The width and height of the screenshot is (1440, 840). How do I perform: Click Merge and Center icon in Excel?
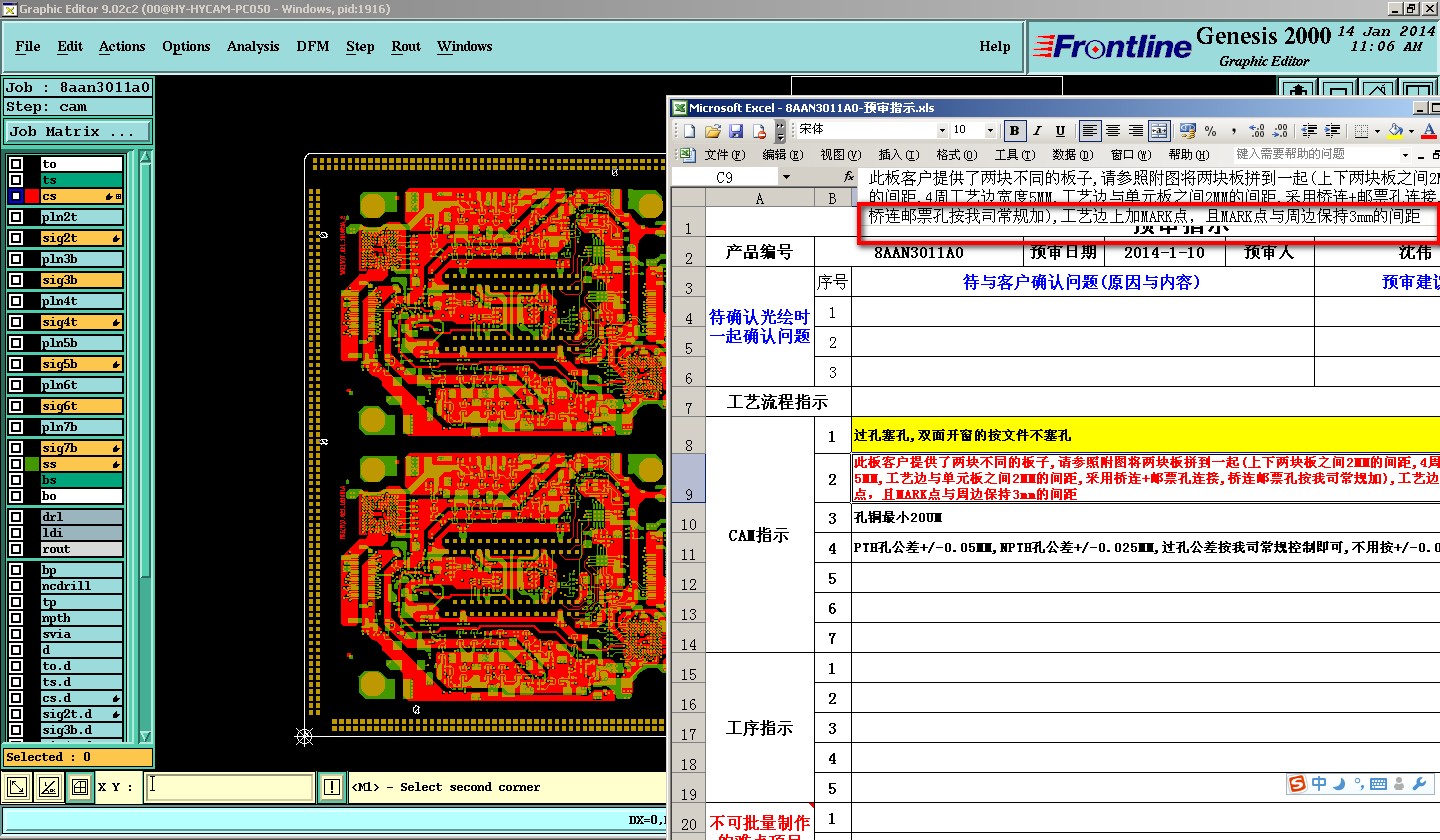pos(1159,131)
